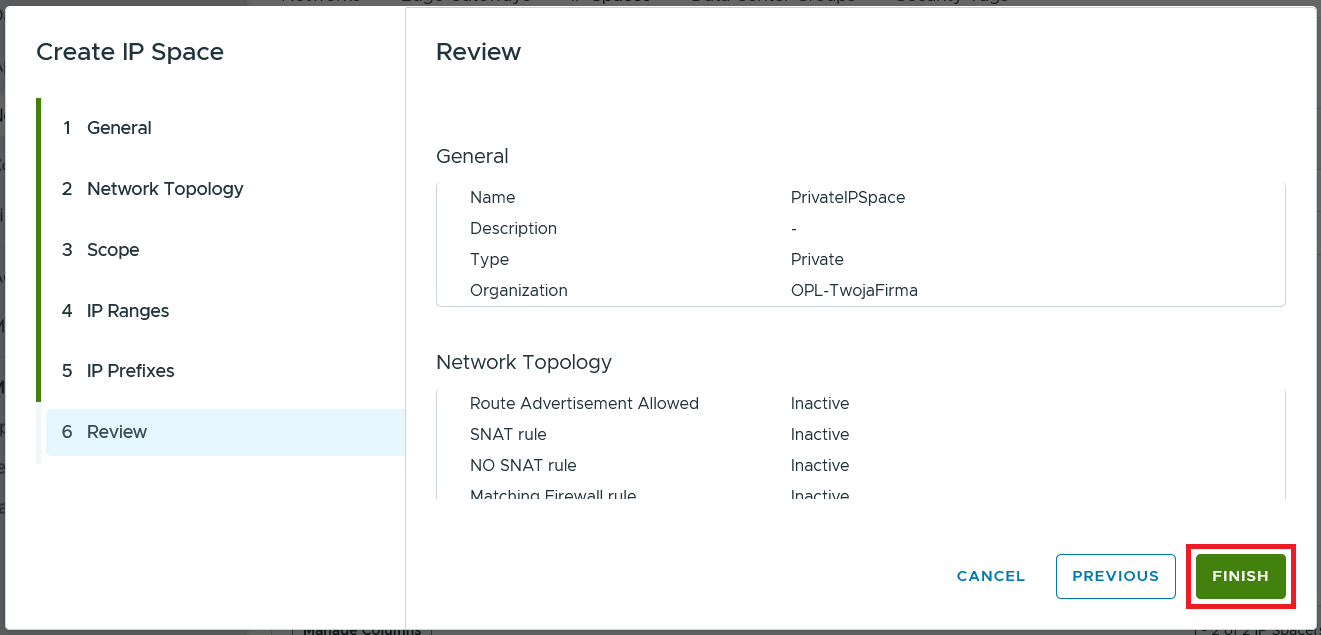The width and height of the screenshot is (1321, 635).
Task: Click the Description row label
Action: pyautogui.click(x=513, y=229)
